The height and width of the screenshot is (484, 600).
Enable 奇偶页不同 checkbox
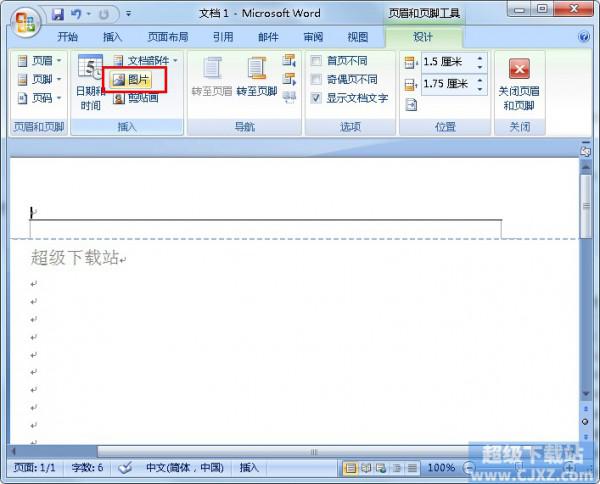pyautogui.click(x=316, y=79)
